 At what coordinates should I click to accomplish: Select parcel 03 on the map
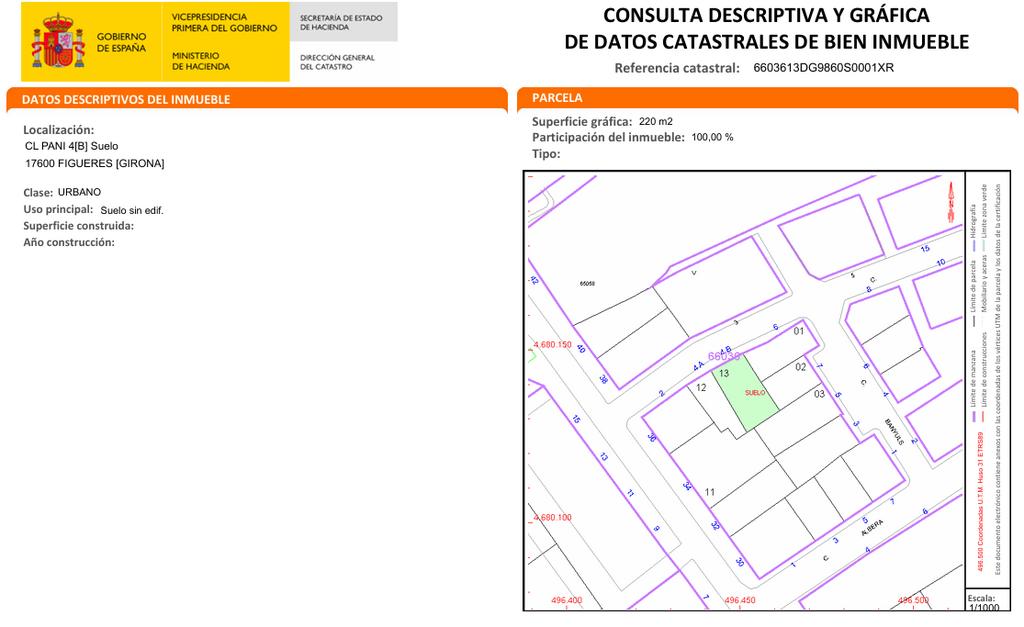point(819,394)
